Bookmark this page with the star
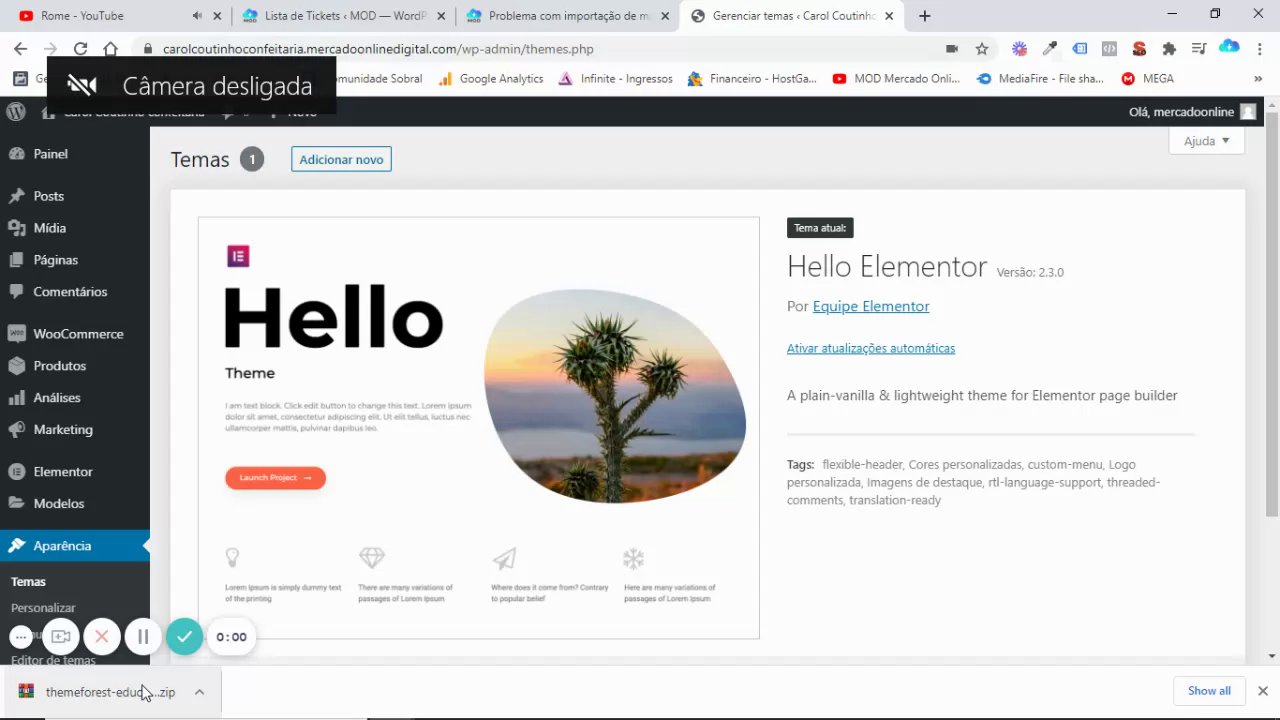Viewport: 1280px width, 720px height. click(x=982, y=49)
